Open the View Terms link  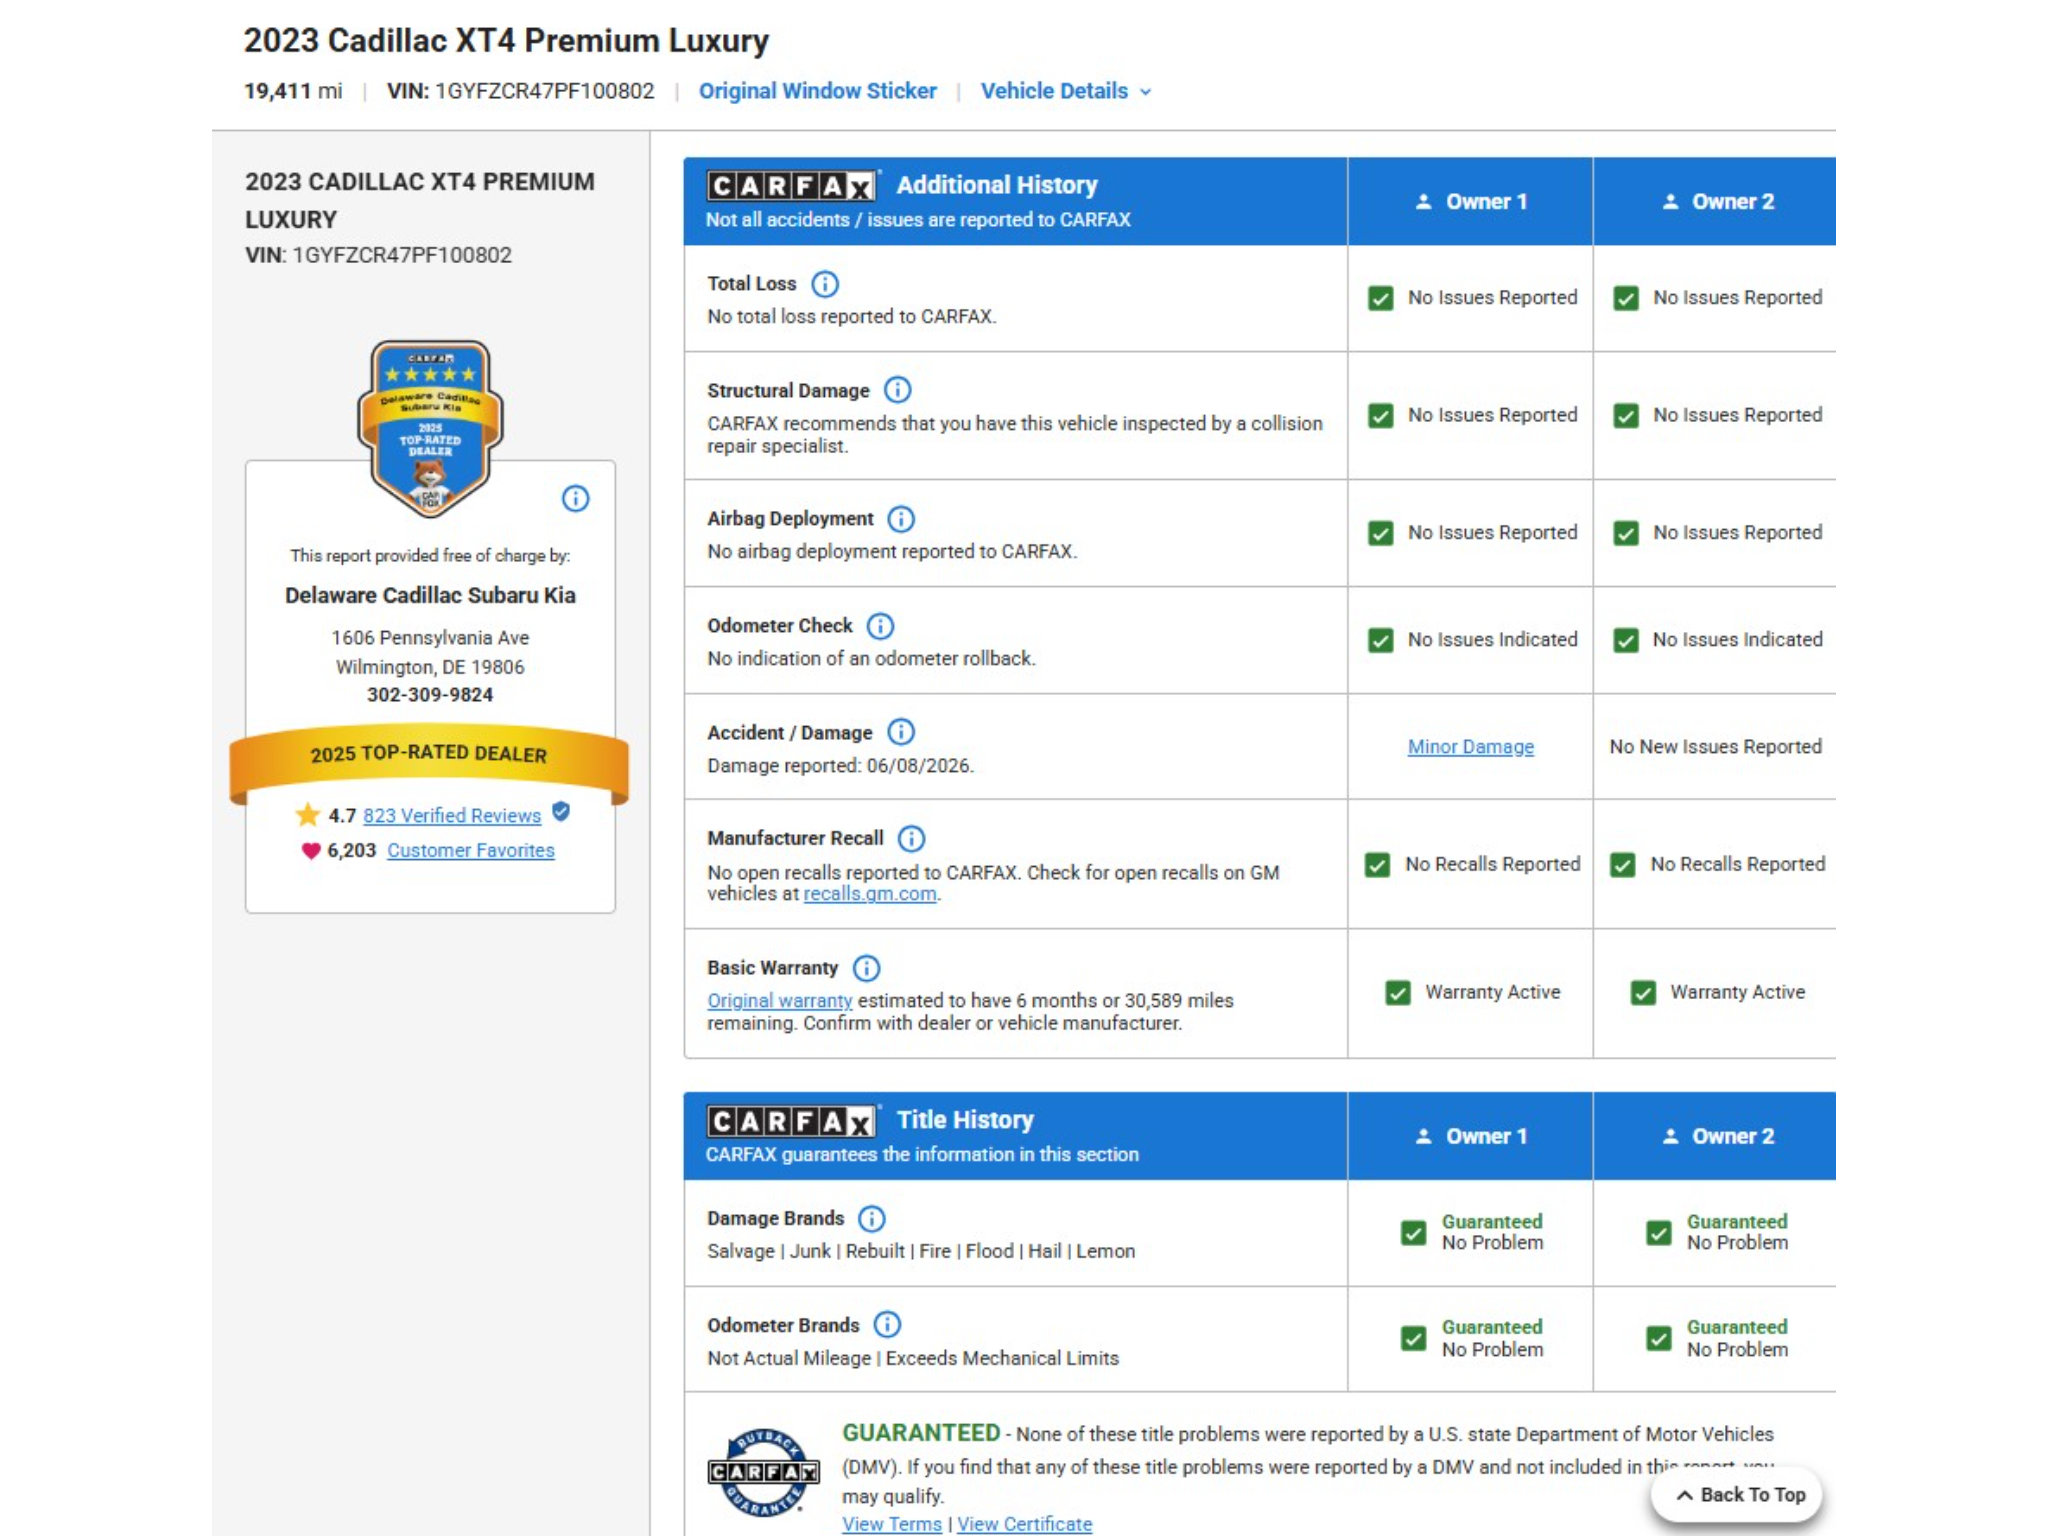pyautogui.click(x=892, y=1524)
